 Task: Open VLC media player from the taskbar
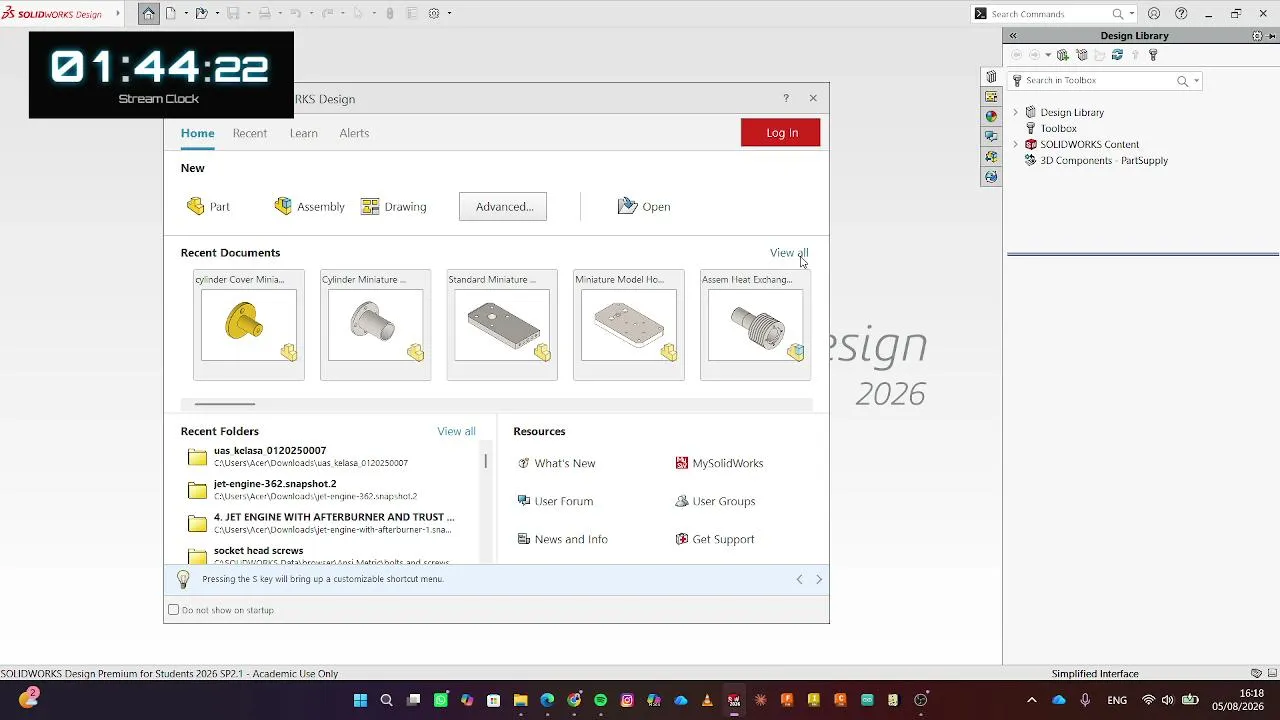point(707,700)
